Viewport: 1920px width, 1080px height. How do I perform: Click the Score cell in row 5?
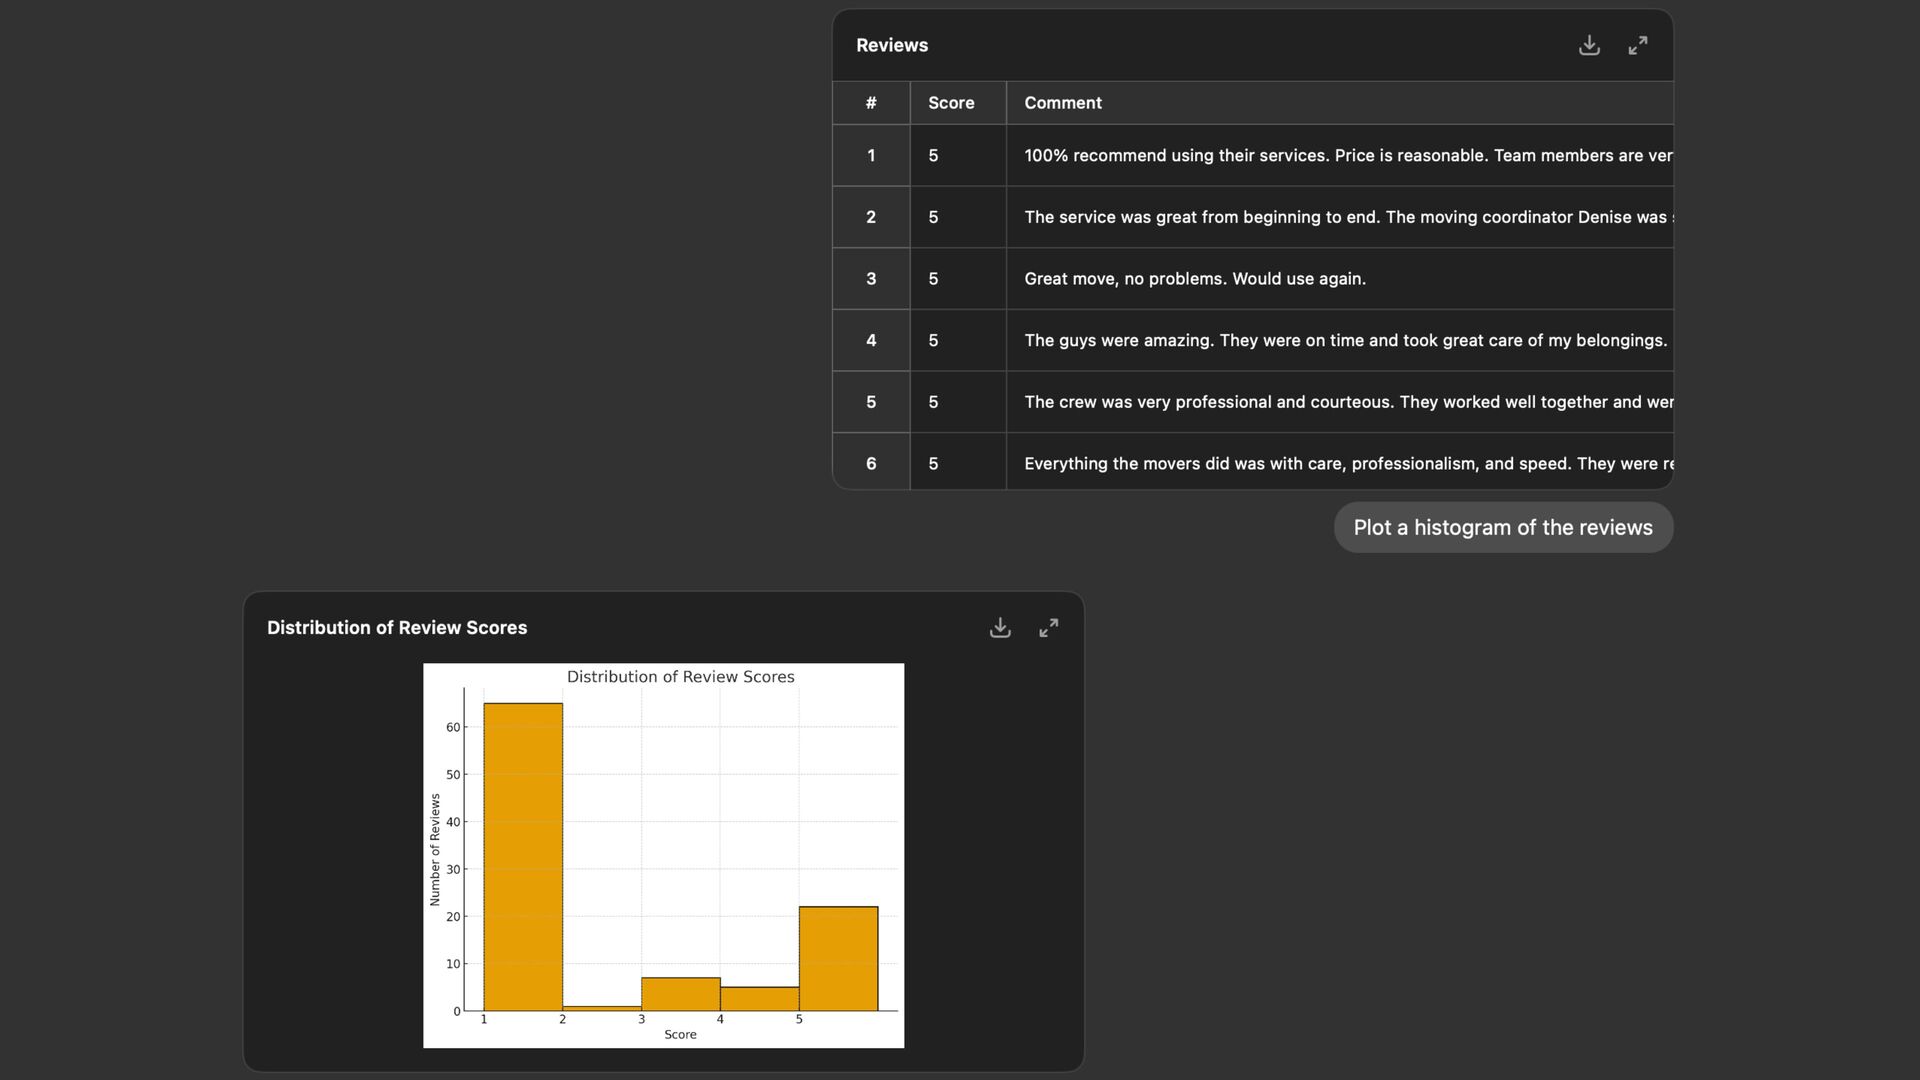click(934, 402)
